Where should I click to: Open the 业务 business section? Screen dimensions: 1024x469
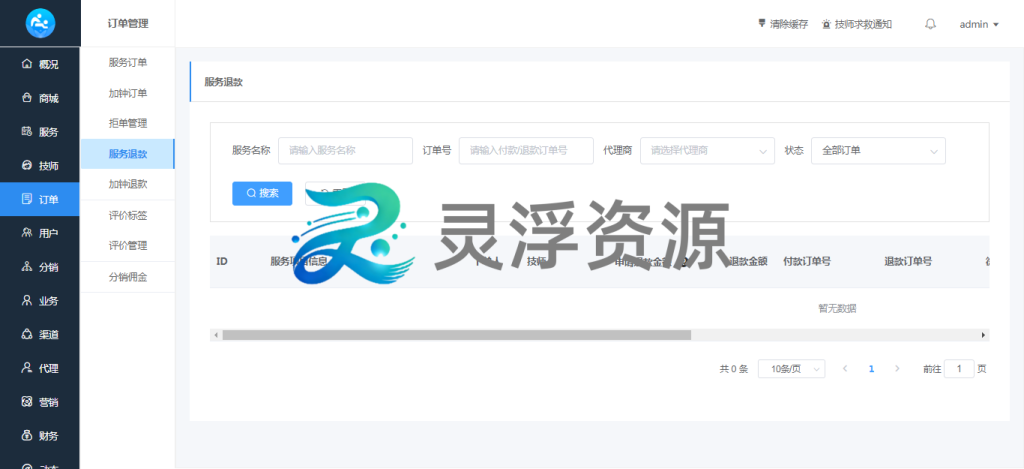click(x=40, y=301)
